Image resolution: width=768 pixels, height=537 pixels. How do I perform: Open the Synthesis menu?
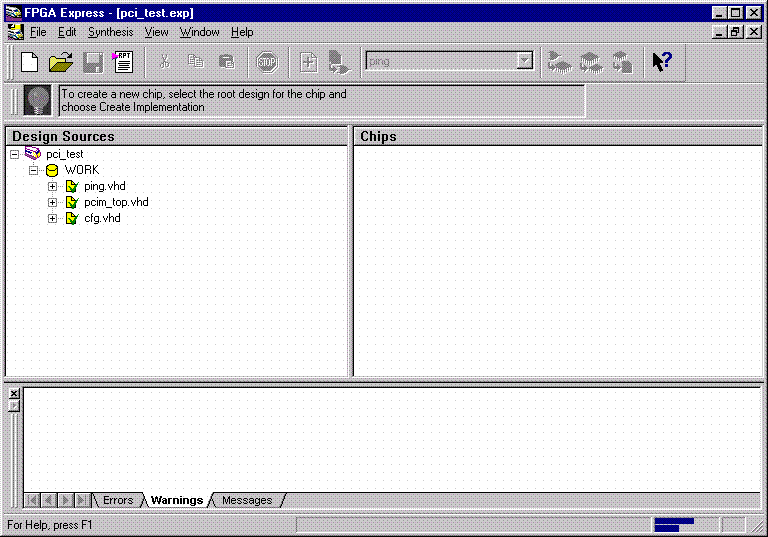[110, 32]
